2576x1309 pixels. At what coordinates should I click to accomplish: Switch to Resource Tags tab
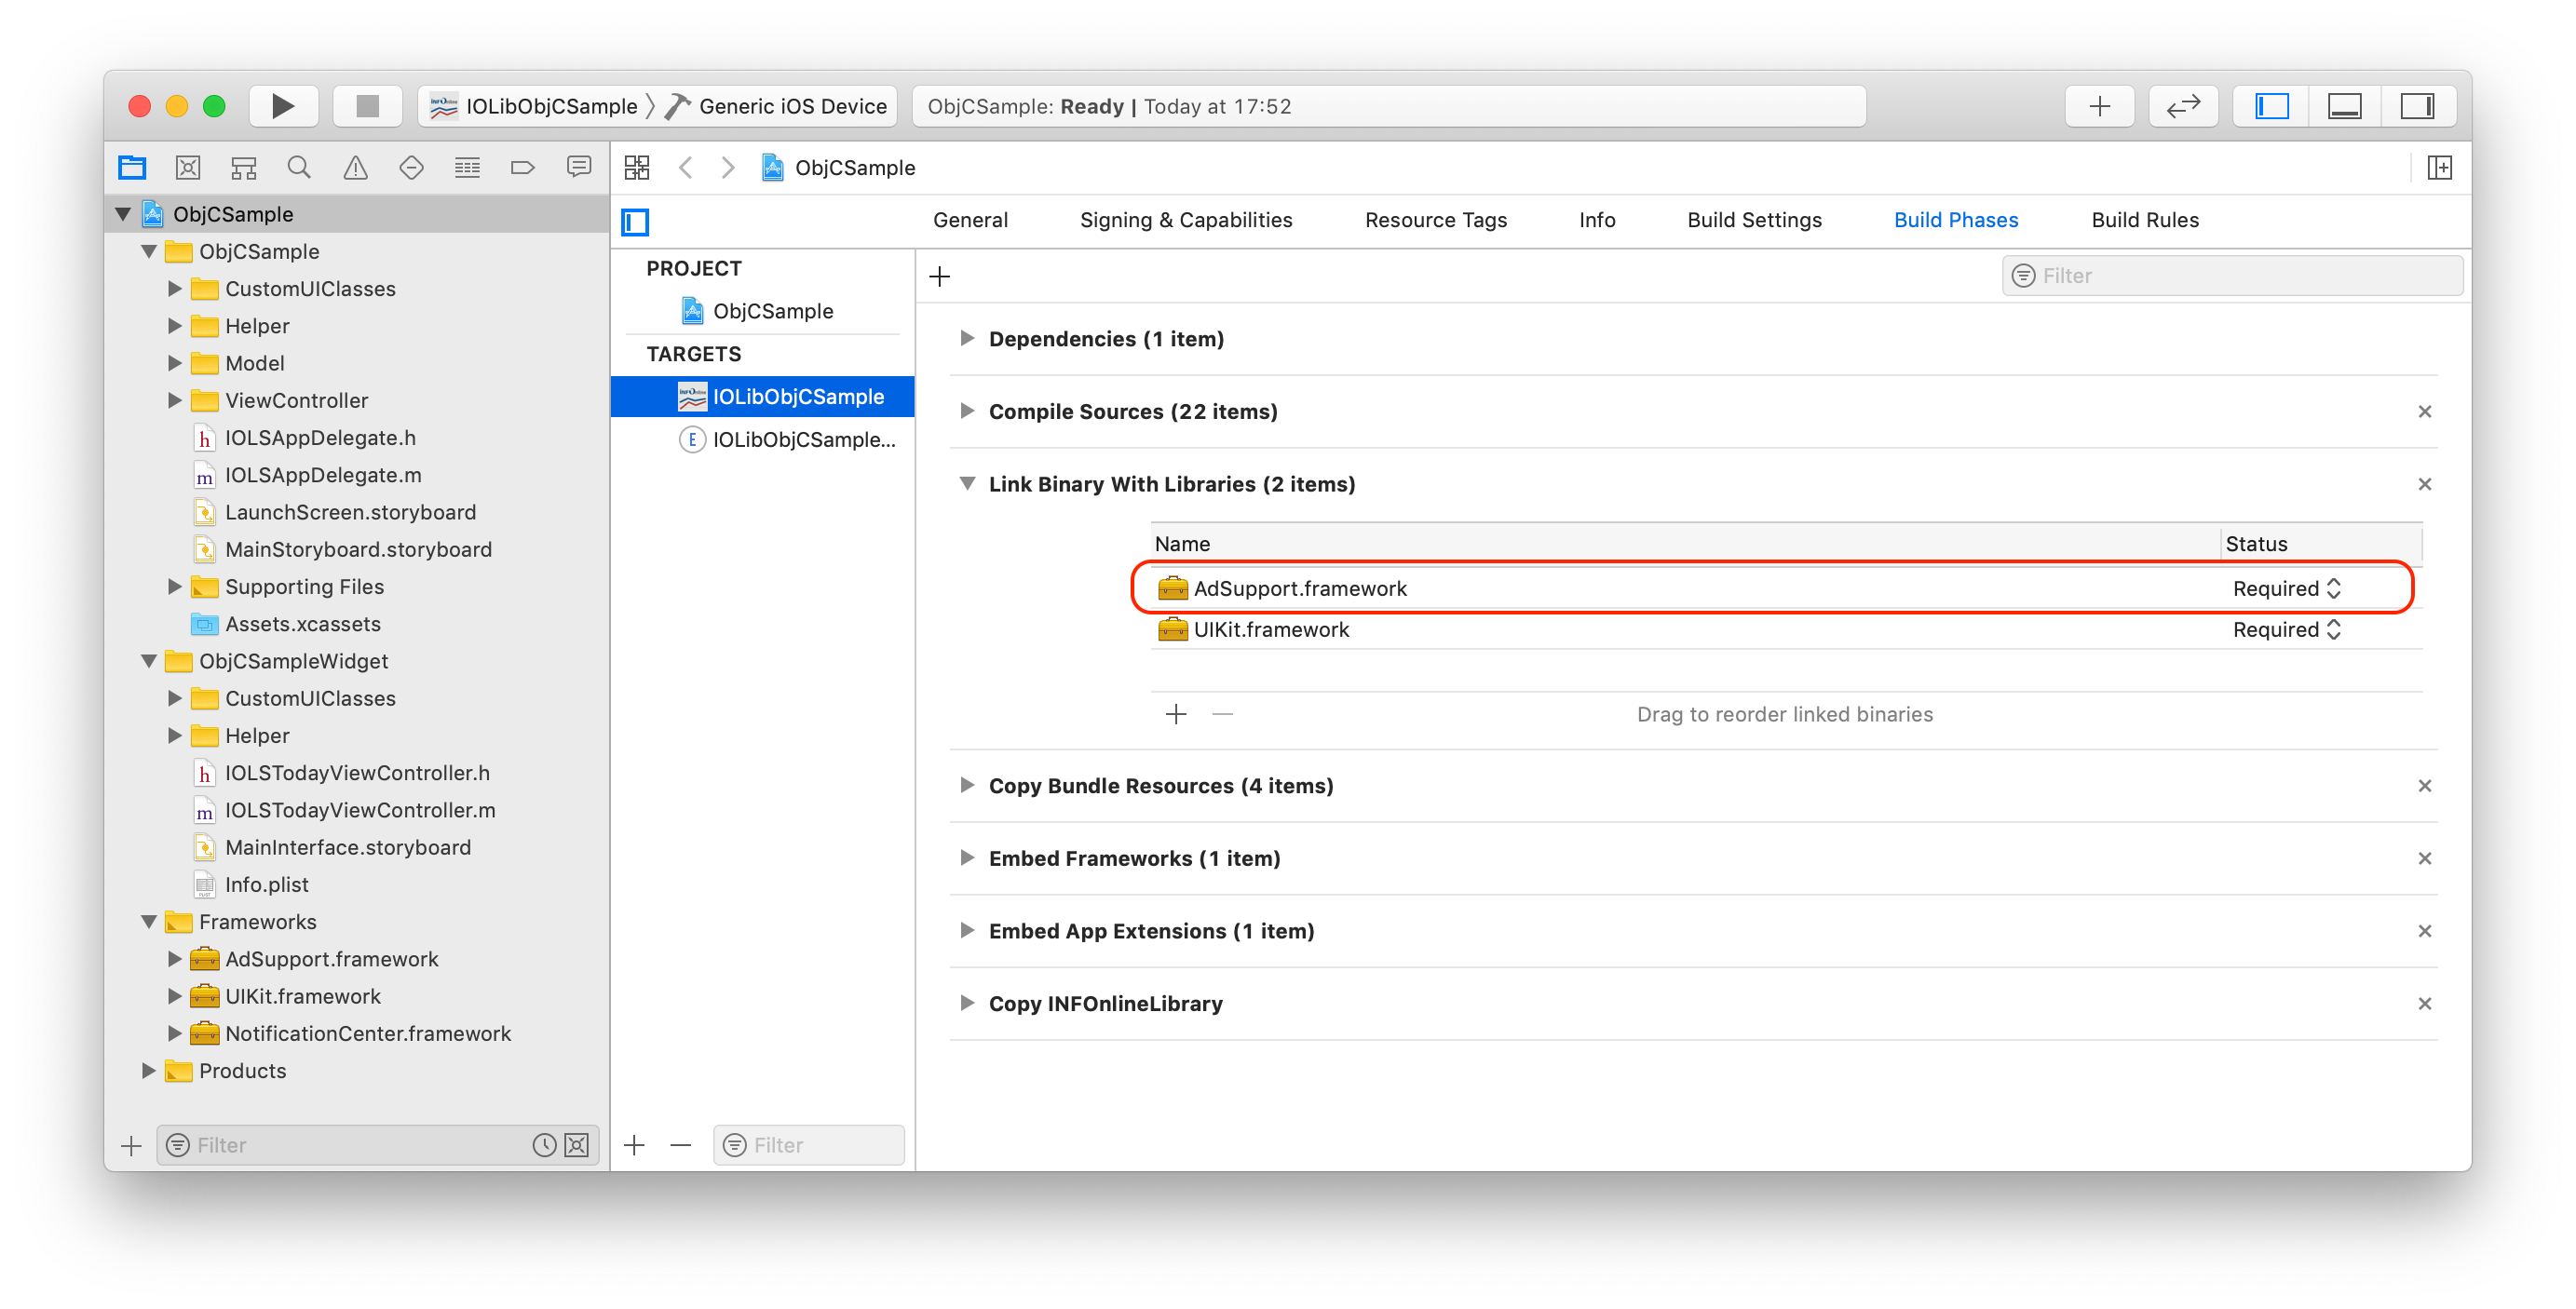1436,220
